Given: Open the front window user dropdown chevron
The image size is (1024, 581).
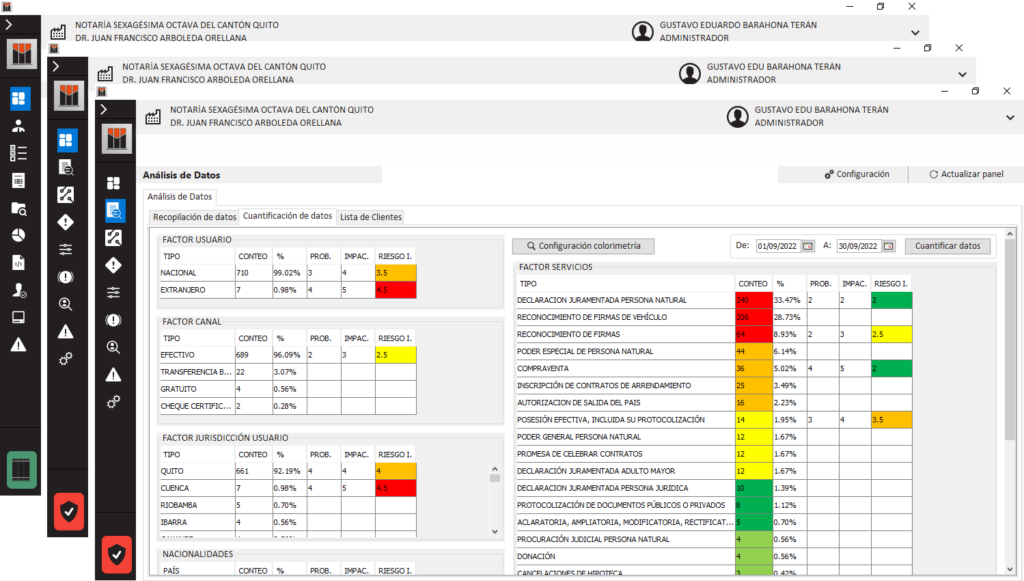Looking at the screenshot, I should coord(1010,117).
